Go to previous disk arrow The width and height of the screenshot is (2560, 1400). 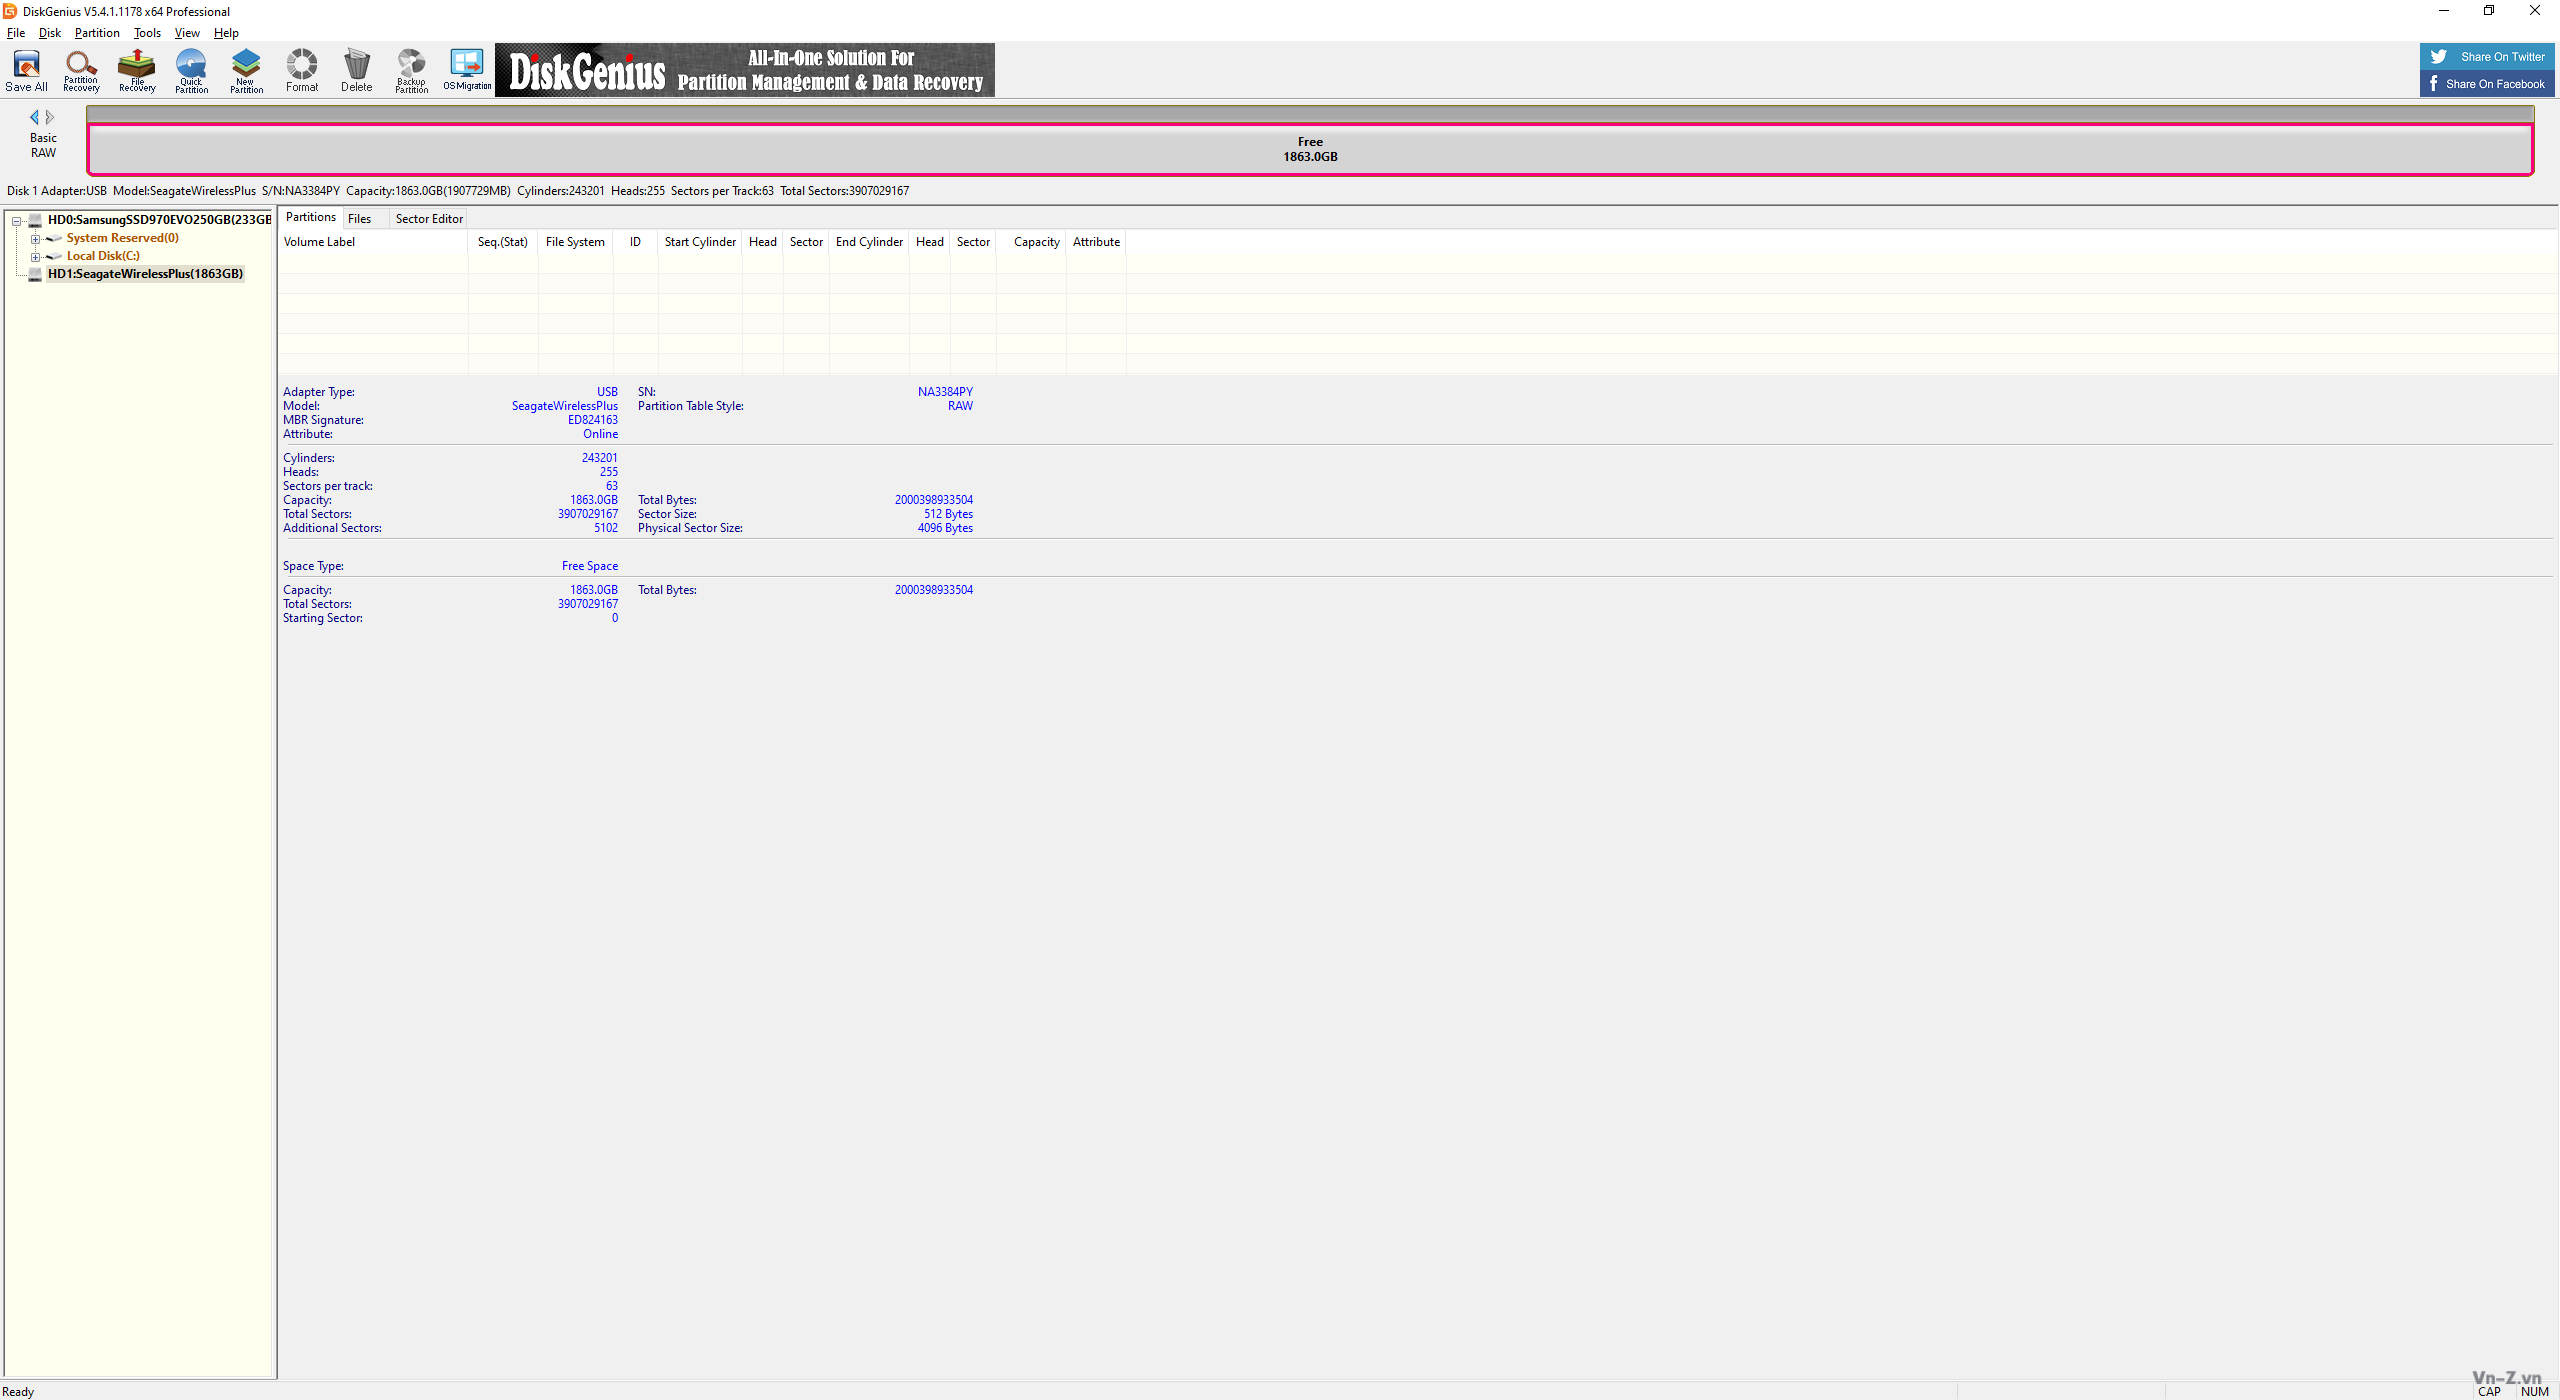pos(34,117)
